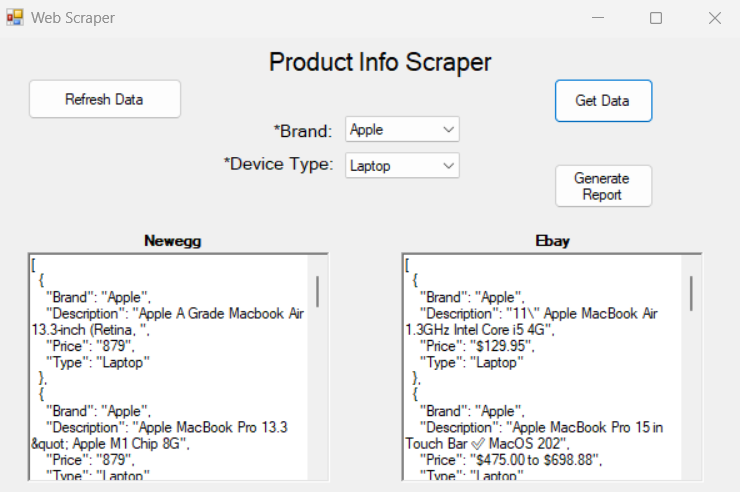Close the Web Scraper window
This screenshot has width=740, height=492.
(x=715, y=18)
